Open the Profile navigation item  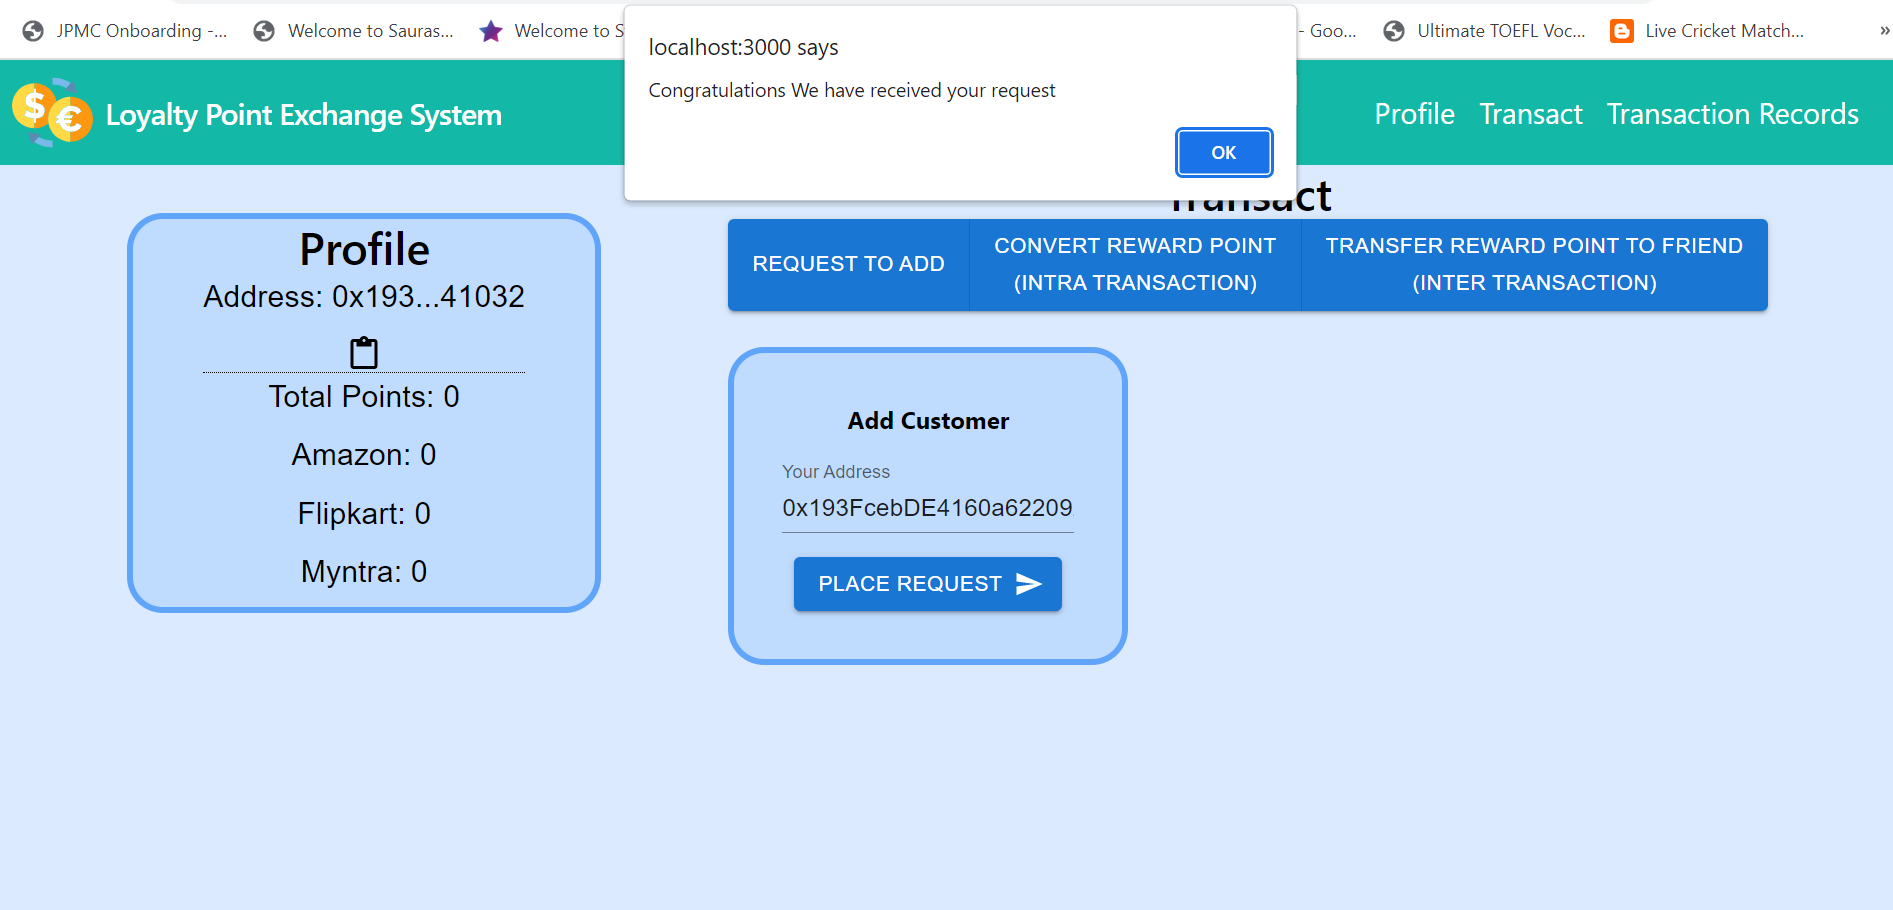click(1414, 113)
